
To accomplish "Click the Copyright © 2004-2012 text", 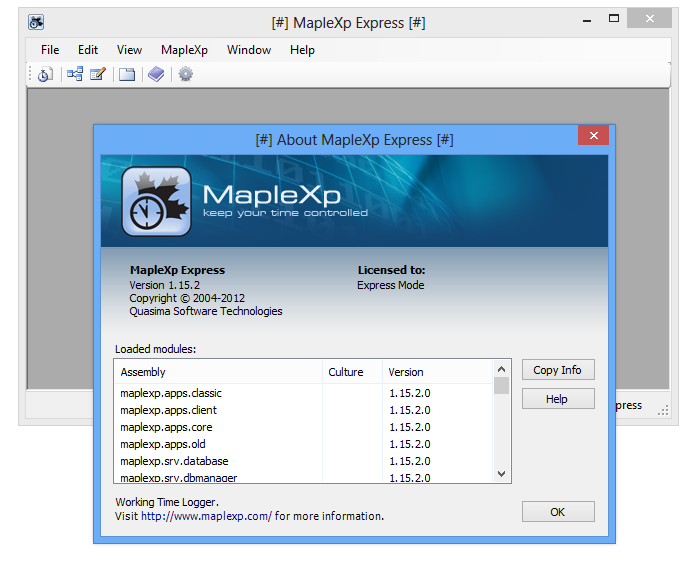I will tap(187, 298).
